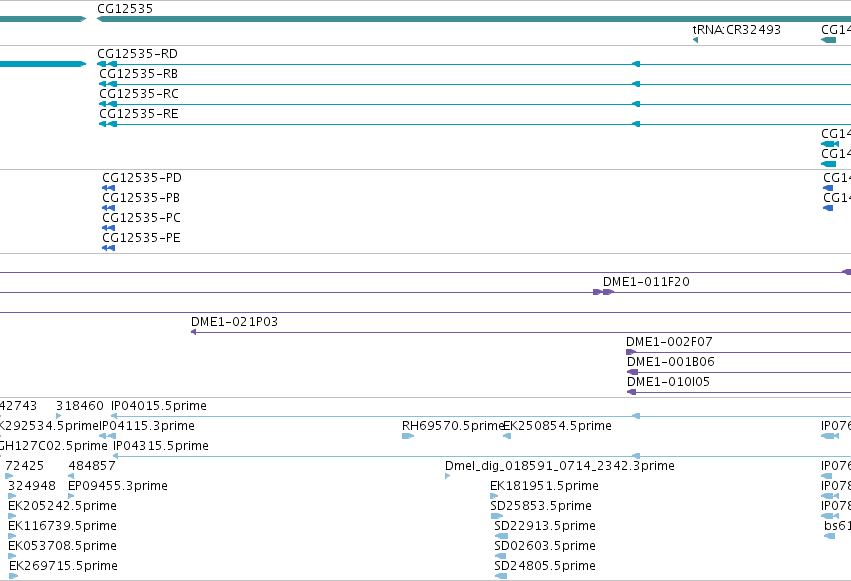This screenshot has height=581, width=851.
Task: Click the CG12535-PC protein label
Action: (x=141, y=218)
